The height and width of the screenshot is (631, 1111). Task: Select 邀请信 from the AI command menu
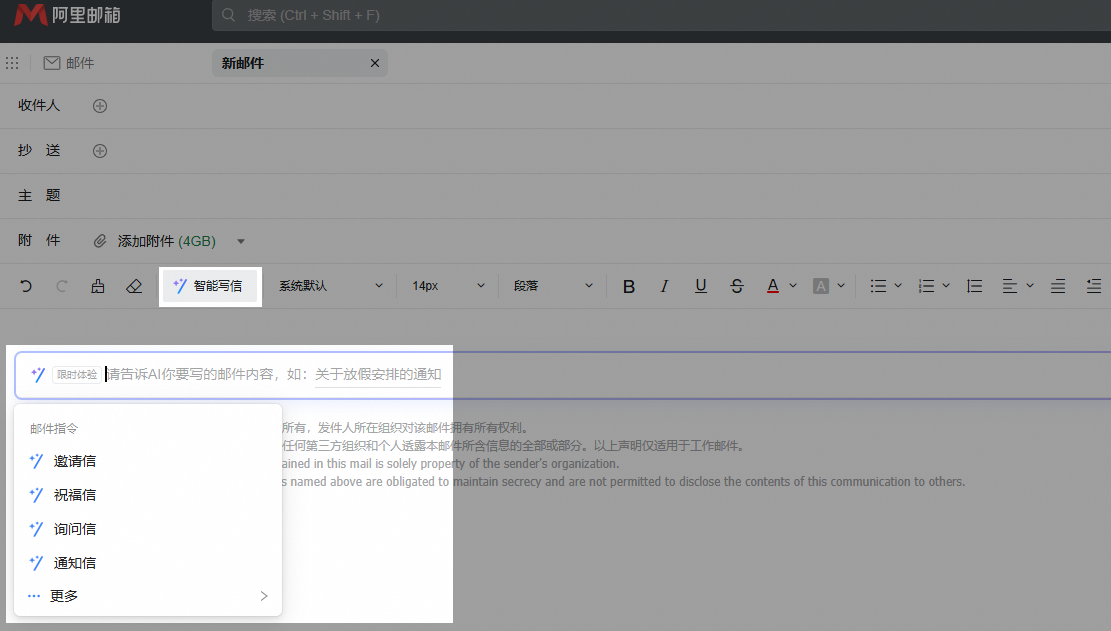[75, 461]
